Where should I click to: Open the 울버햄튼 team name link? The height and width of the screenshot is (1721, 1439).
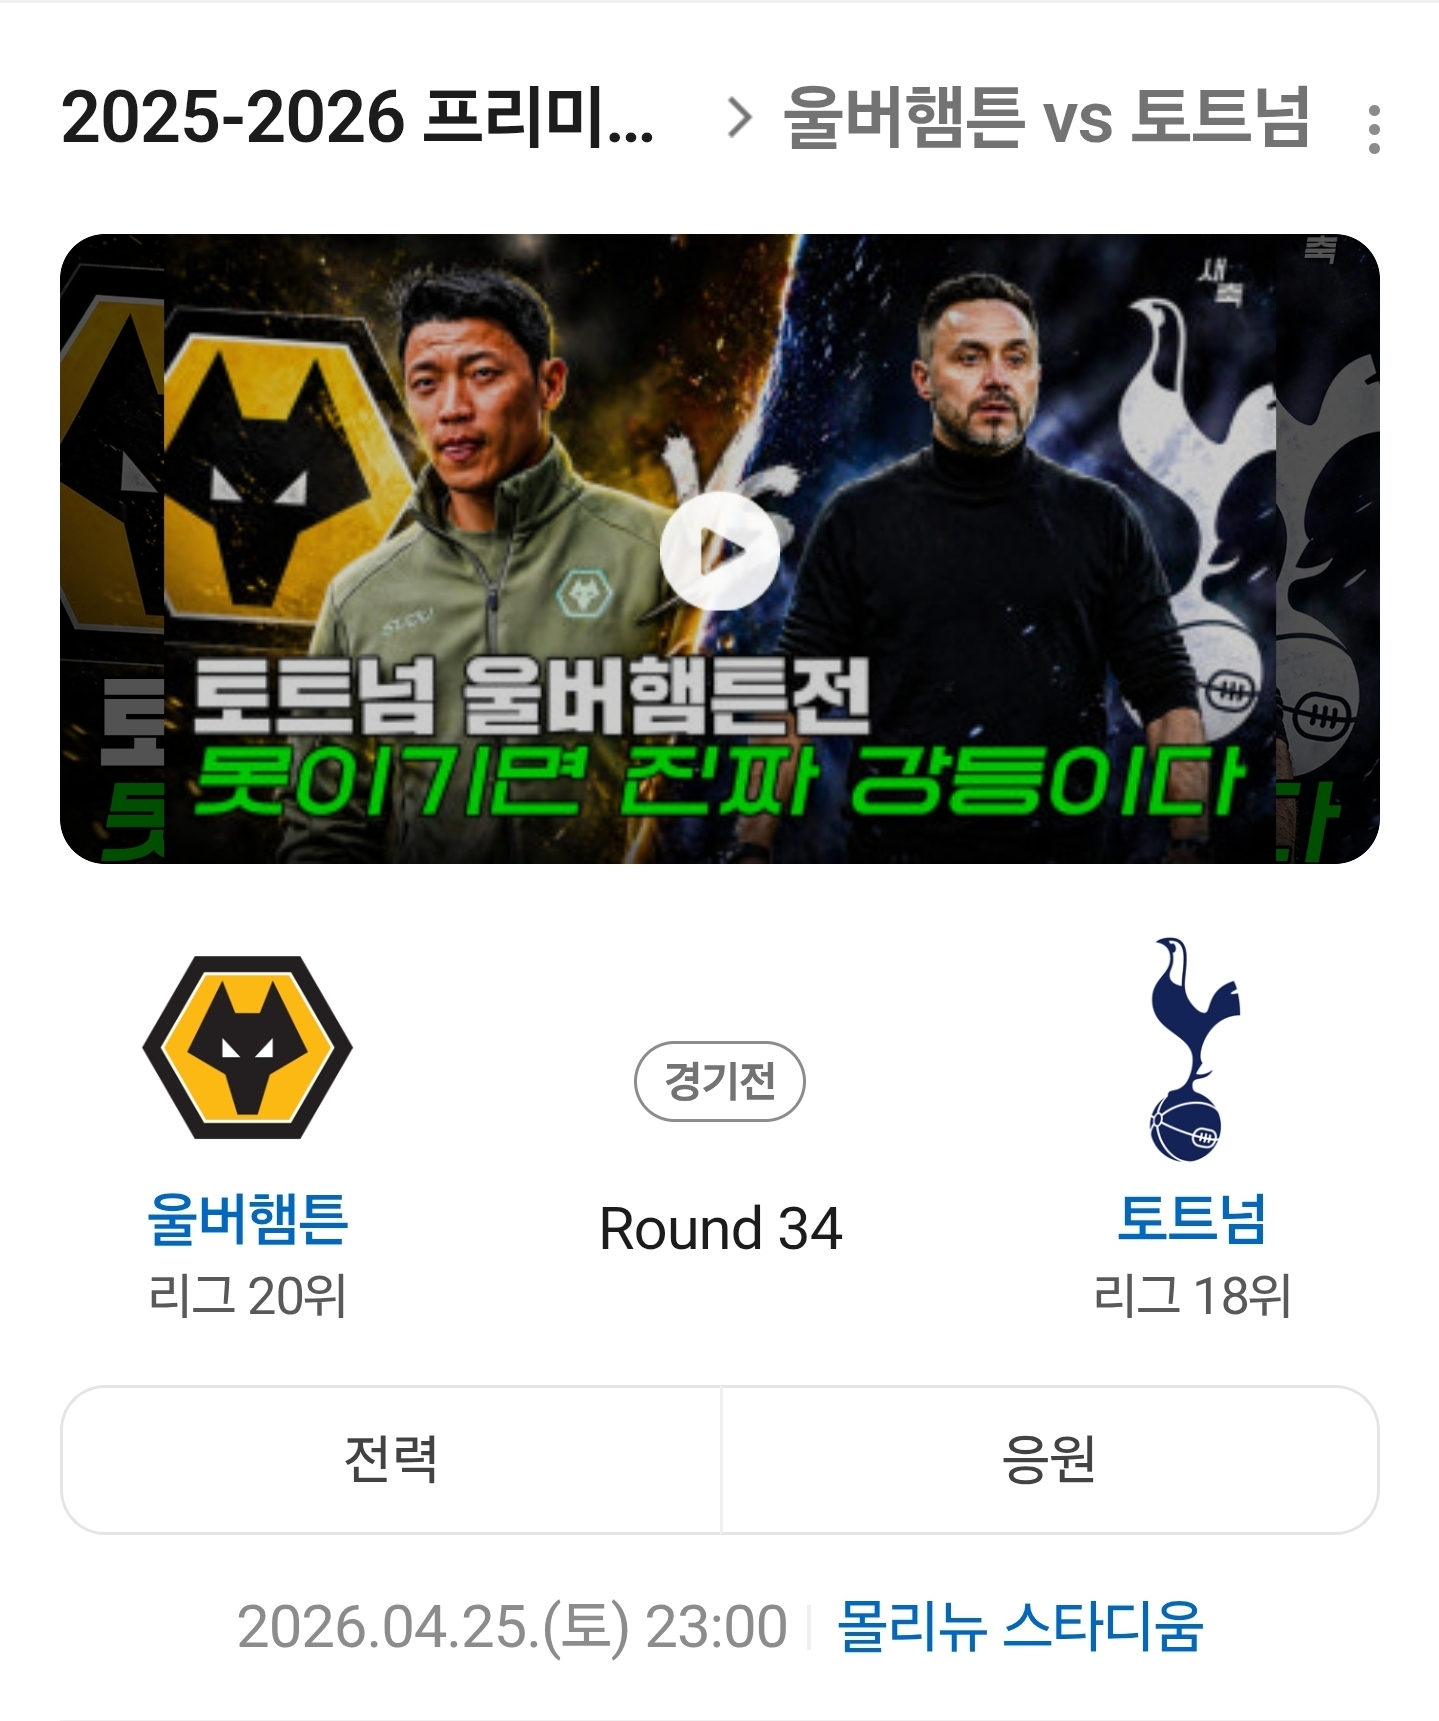[x=247, y=1218]
